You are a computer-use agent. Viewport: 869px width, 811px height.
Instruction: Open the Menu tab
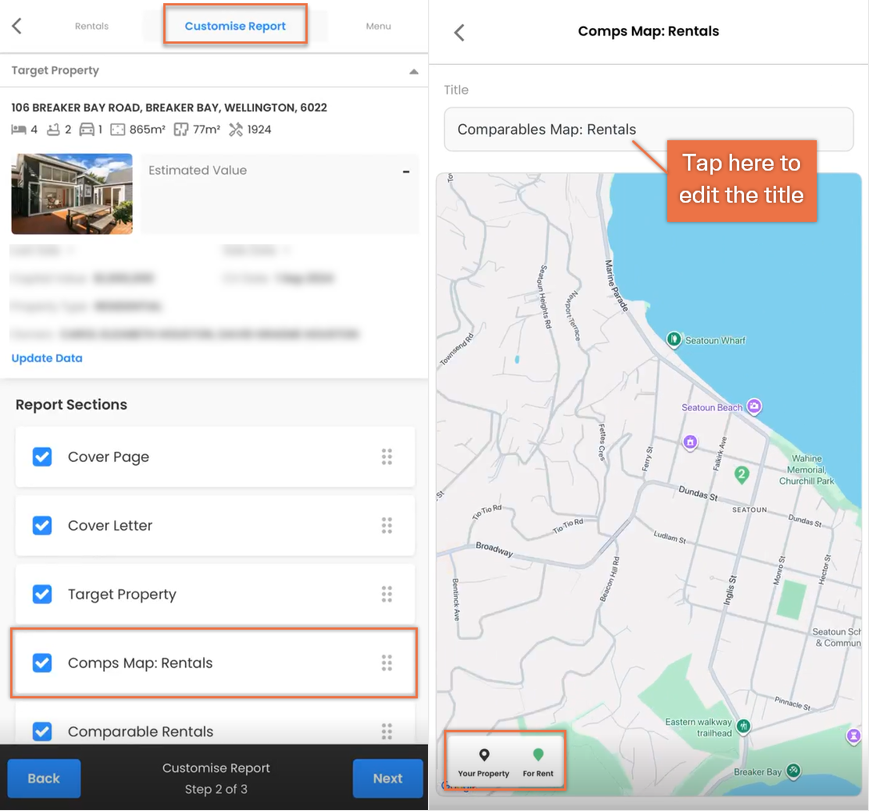point(379,26)
